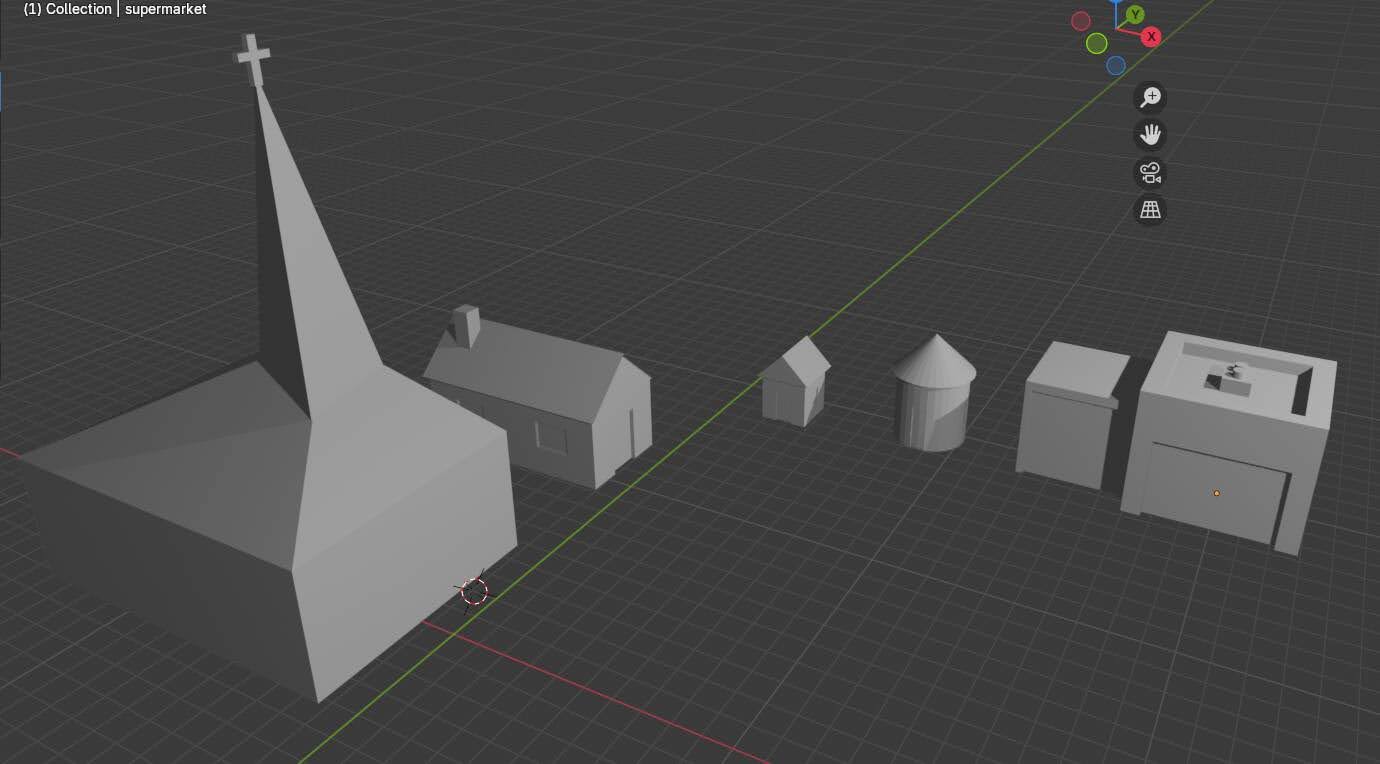Select the small shed near the green axis

coord(795,390)
